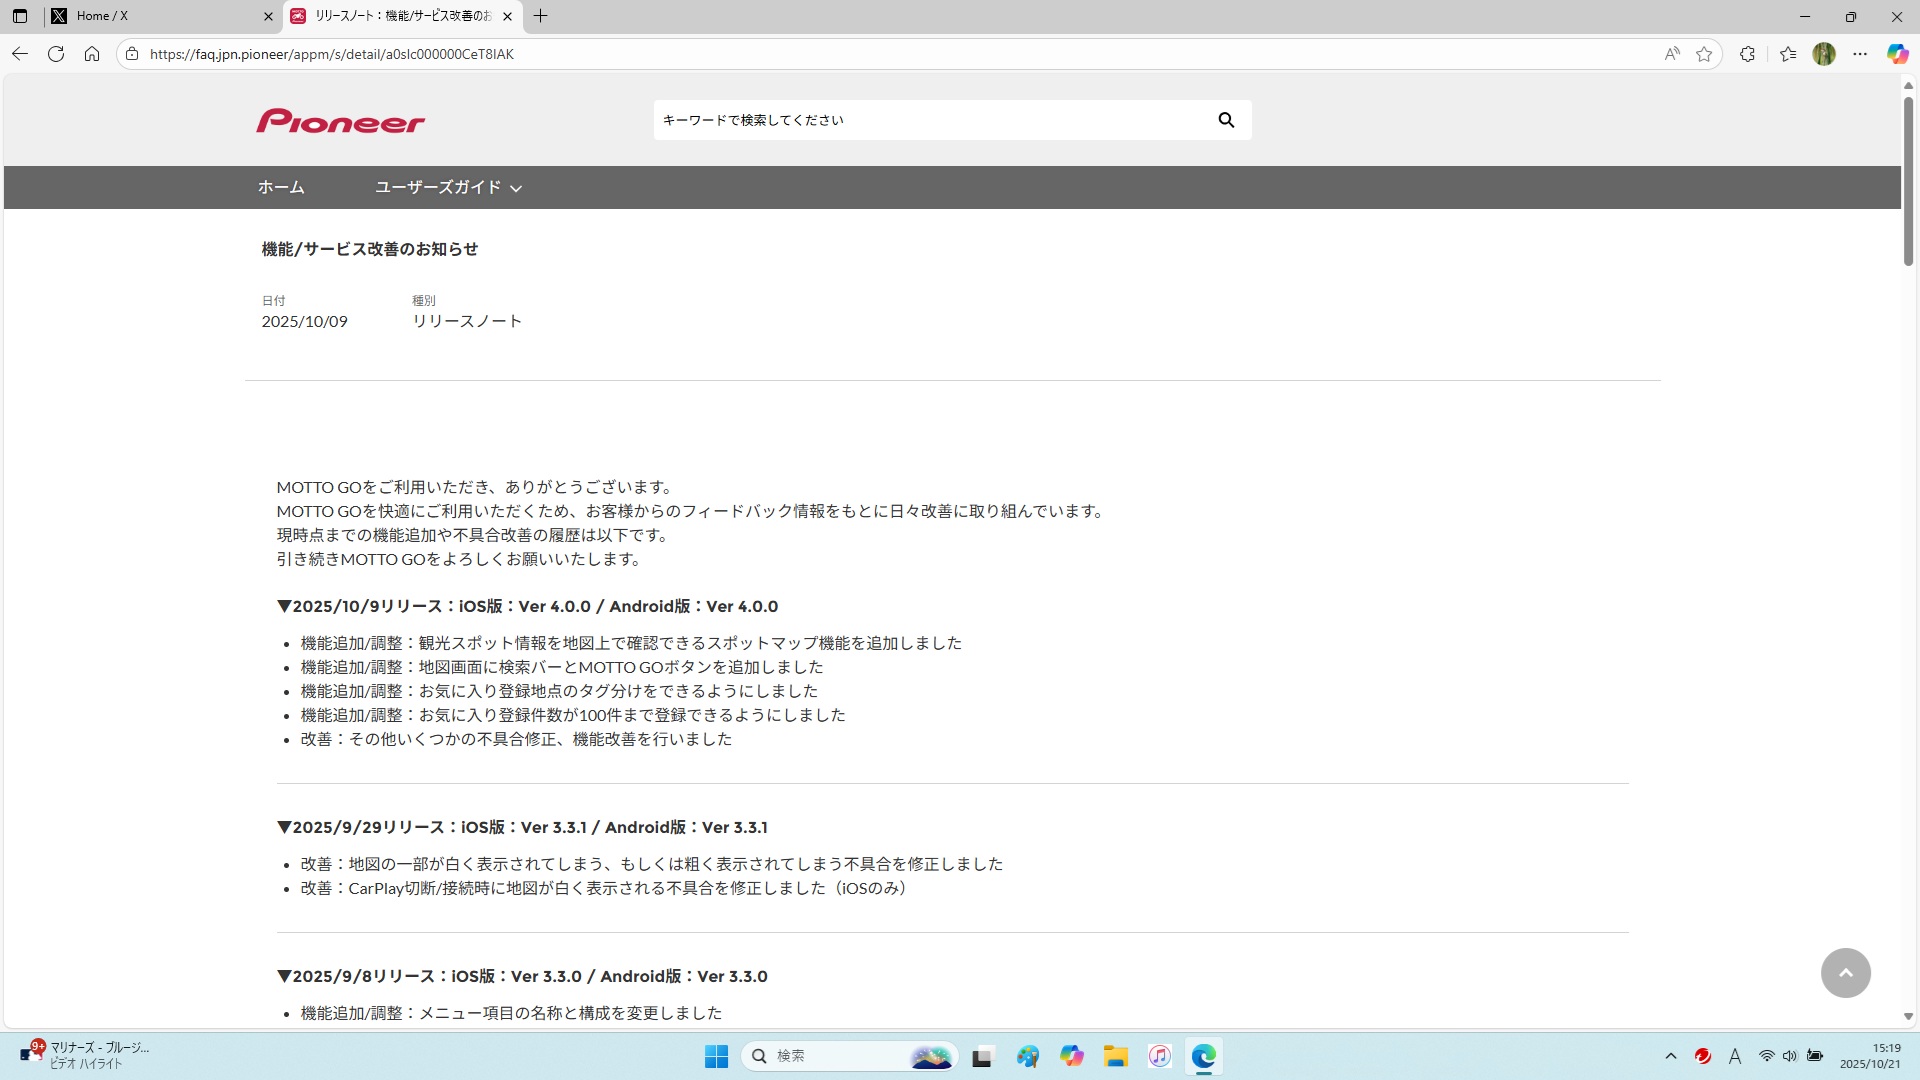The width and height of the screenshot is (1920, 1080).
Task: Open tab actions menu button
Action: click(19, 16)
